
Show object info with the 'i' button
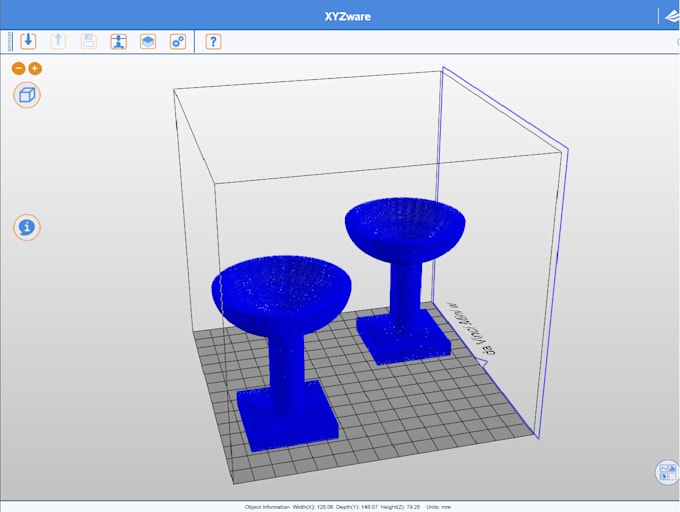pos(27,227)
